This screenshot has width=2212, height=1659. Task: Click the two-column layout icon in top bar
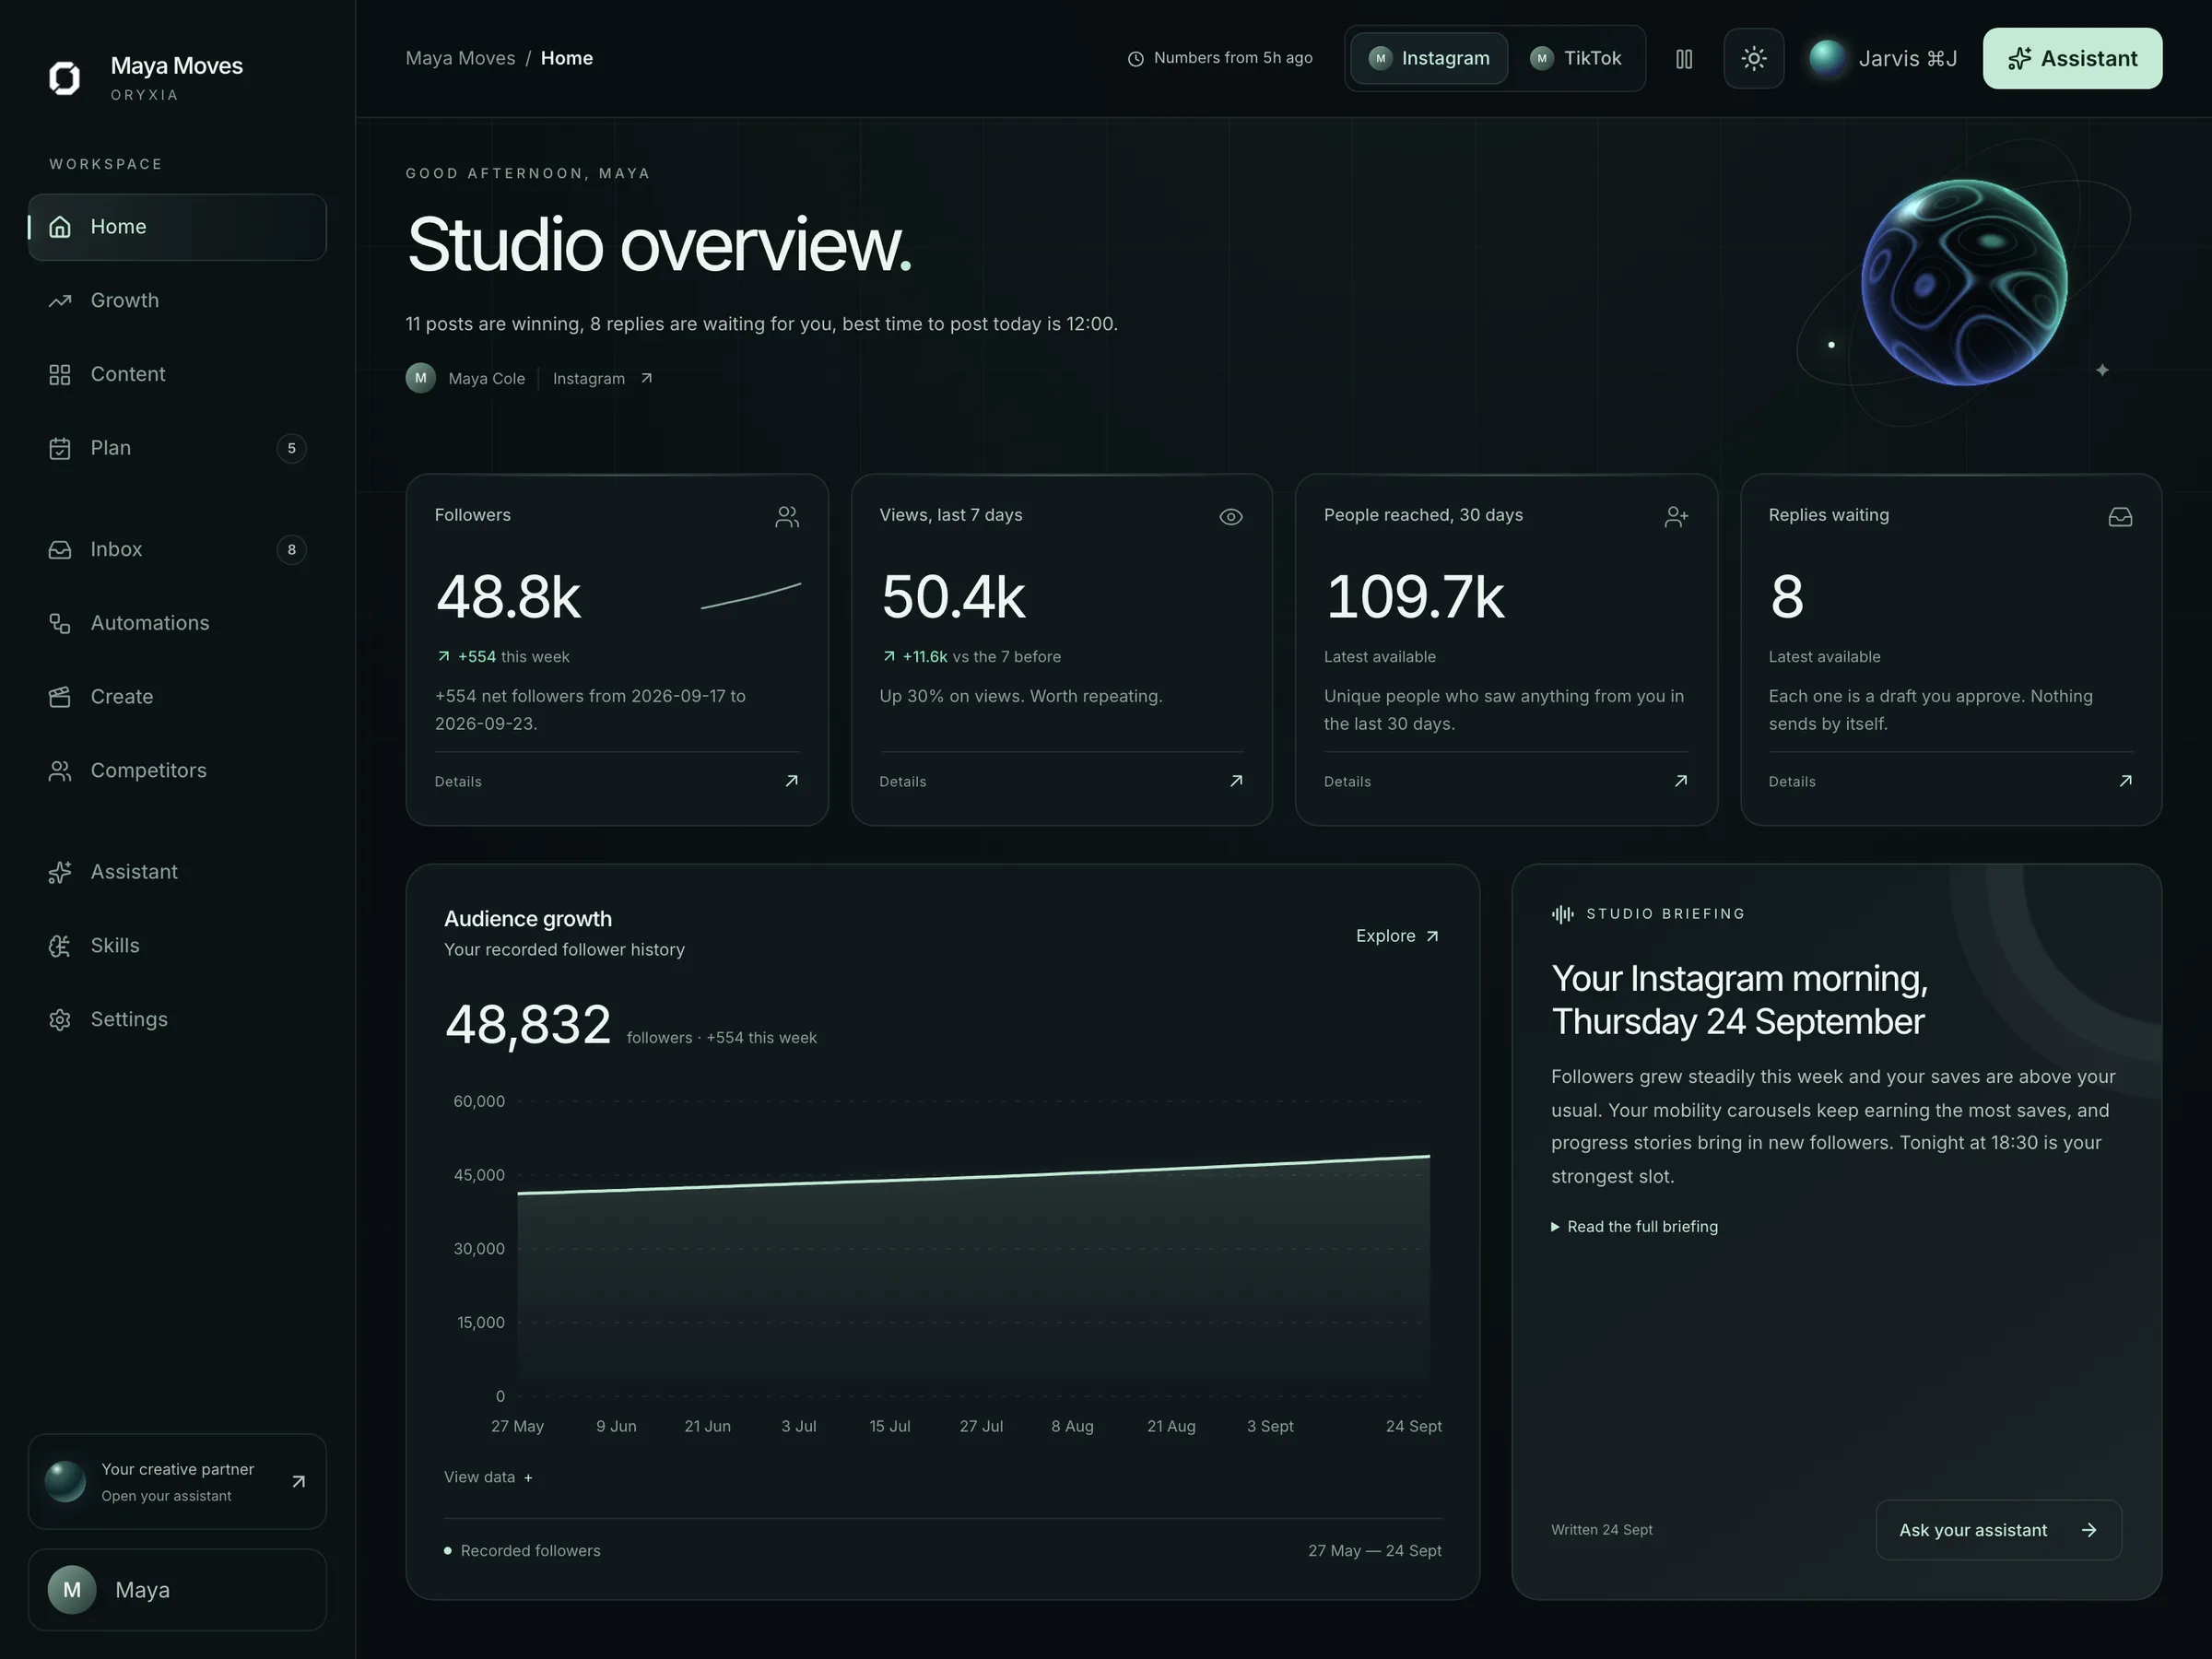coord(1684,59)
